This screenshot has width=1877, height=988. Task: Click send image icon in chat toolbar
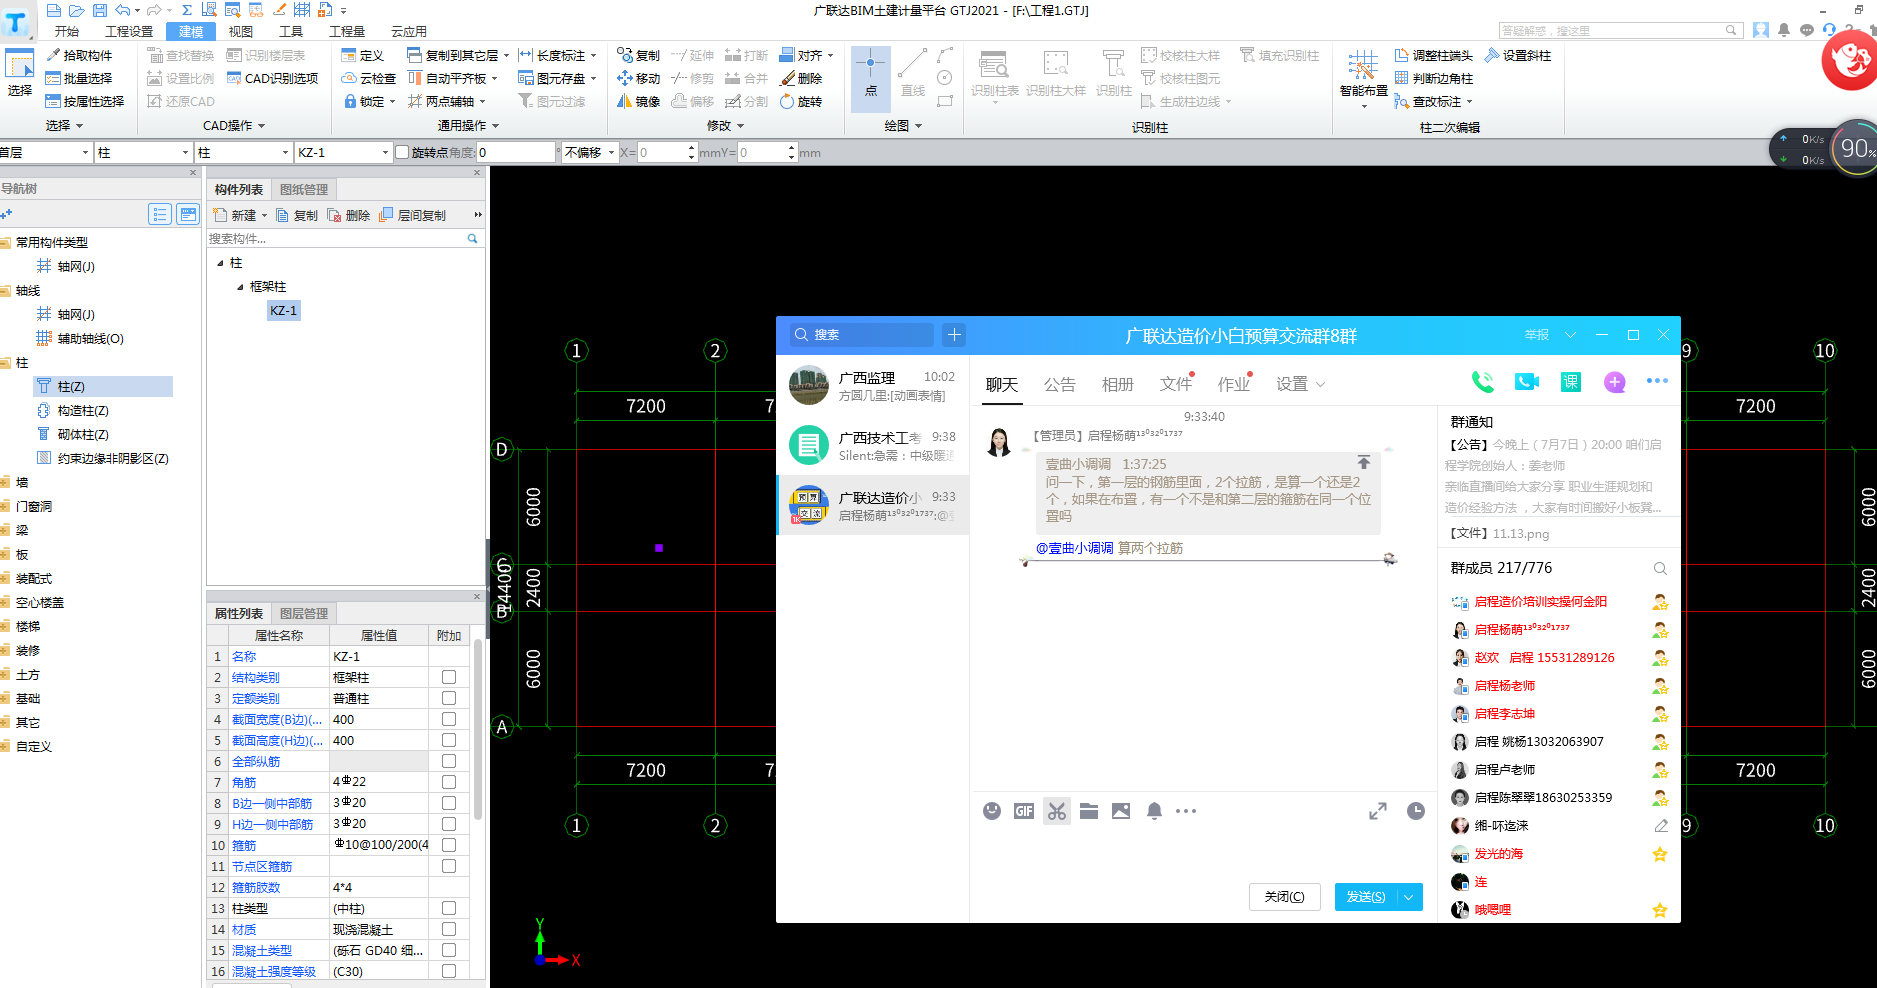tap(1121, 811)
